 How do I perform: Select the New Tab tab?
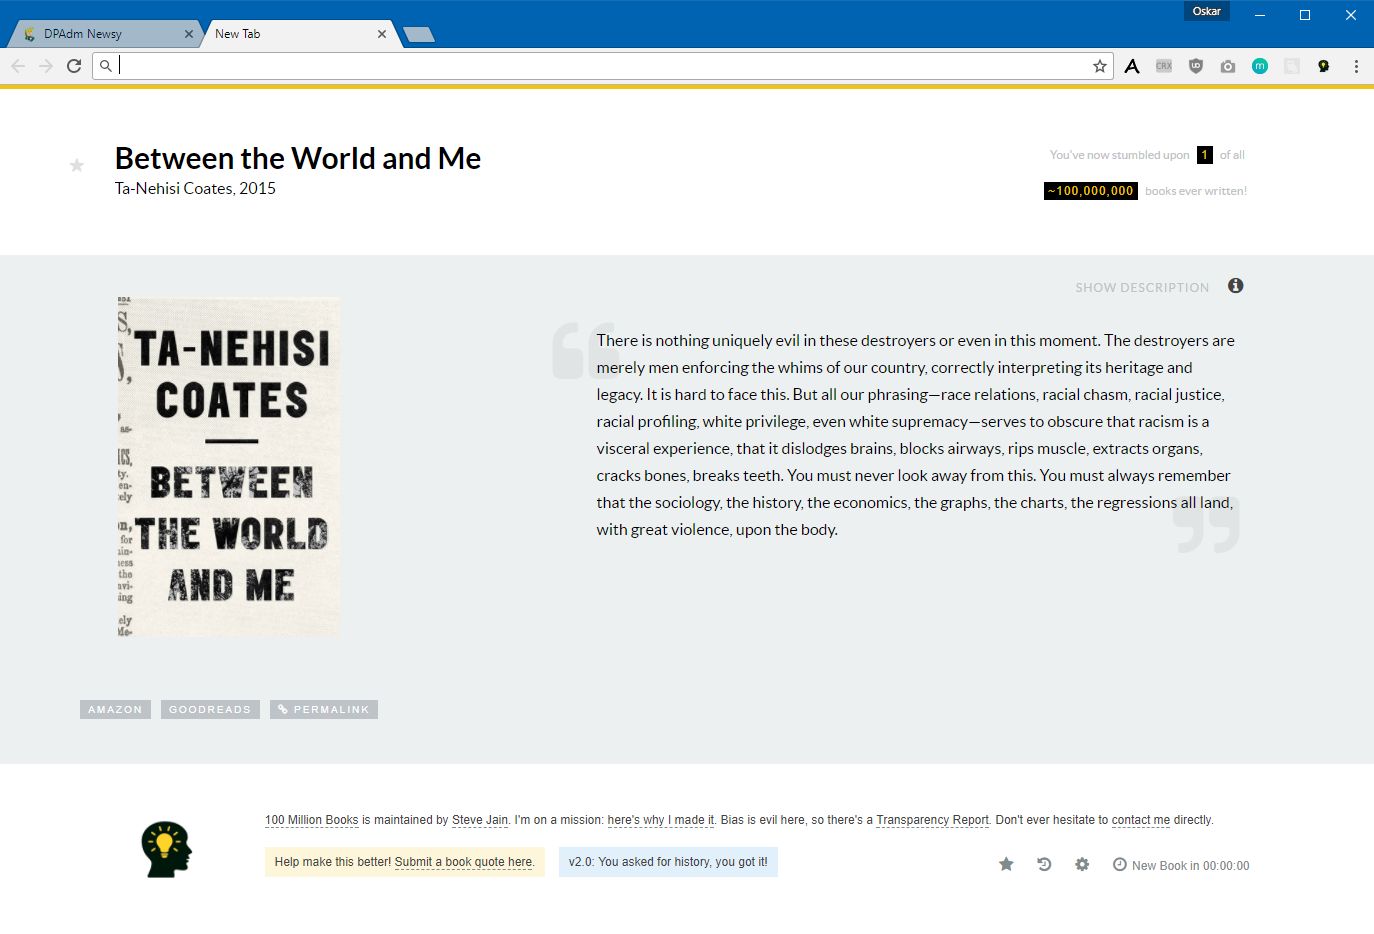click(299, 34)
